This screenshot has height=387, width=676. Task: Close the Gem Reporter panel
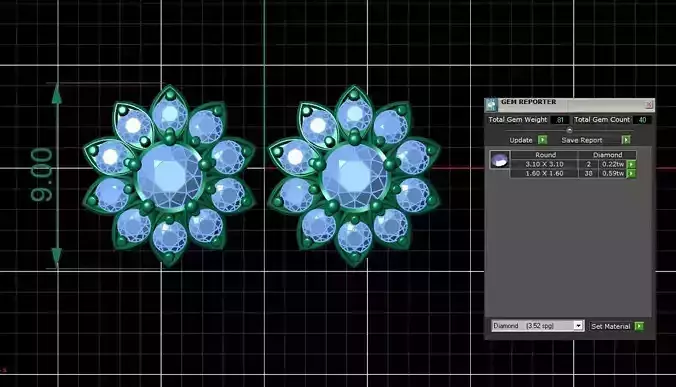point(648,105)
